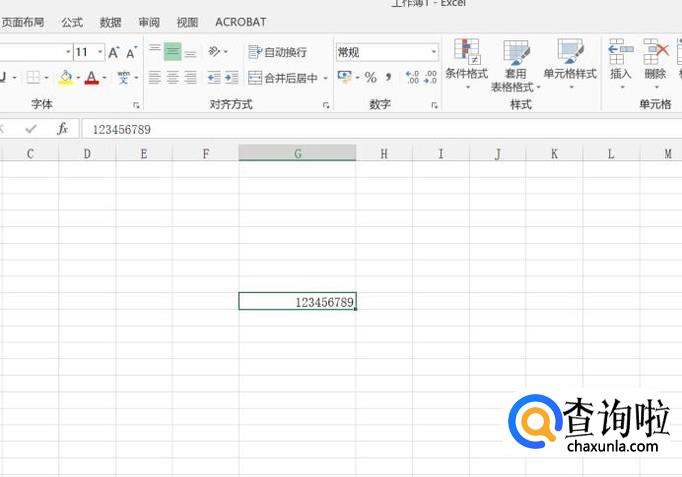Image resolution: width=682 pixels, height=477 pixels.
Task: Align cell text to the right
Action: (190, 78)
